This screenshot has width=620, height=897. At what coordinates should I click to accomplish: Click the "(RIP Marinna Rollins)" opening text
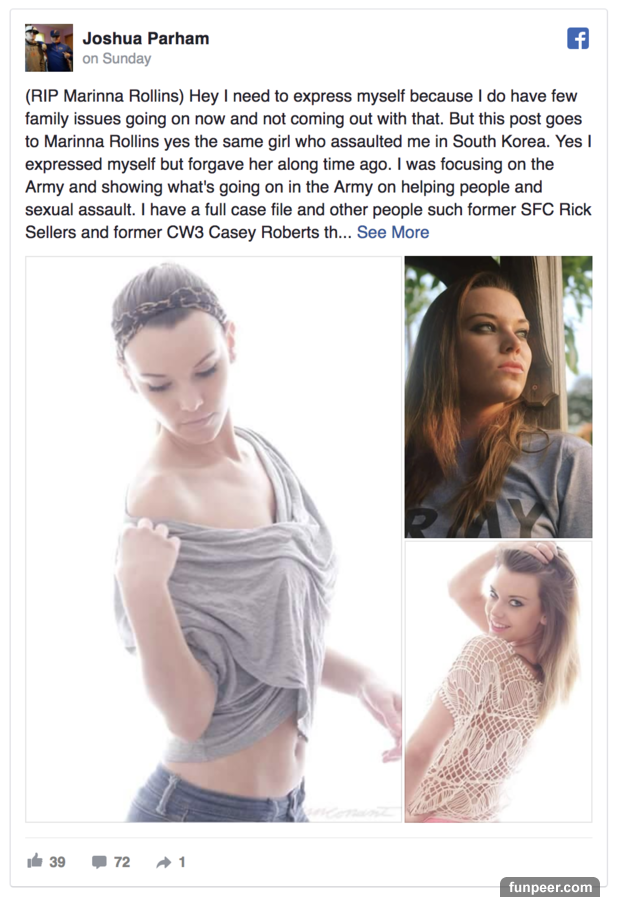pyautogui.click(x=105, y=96)
